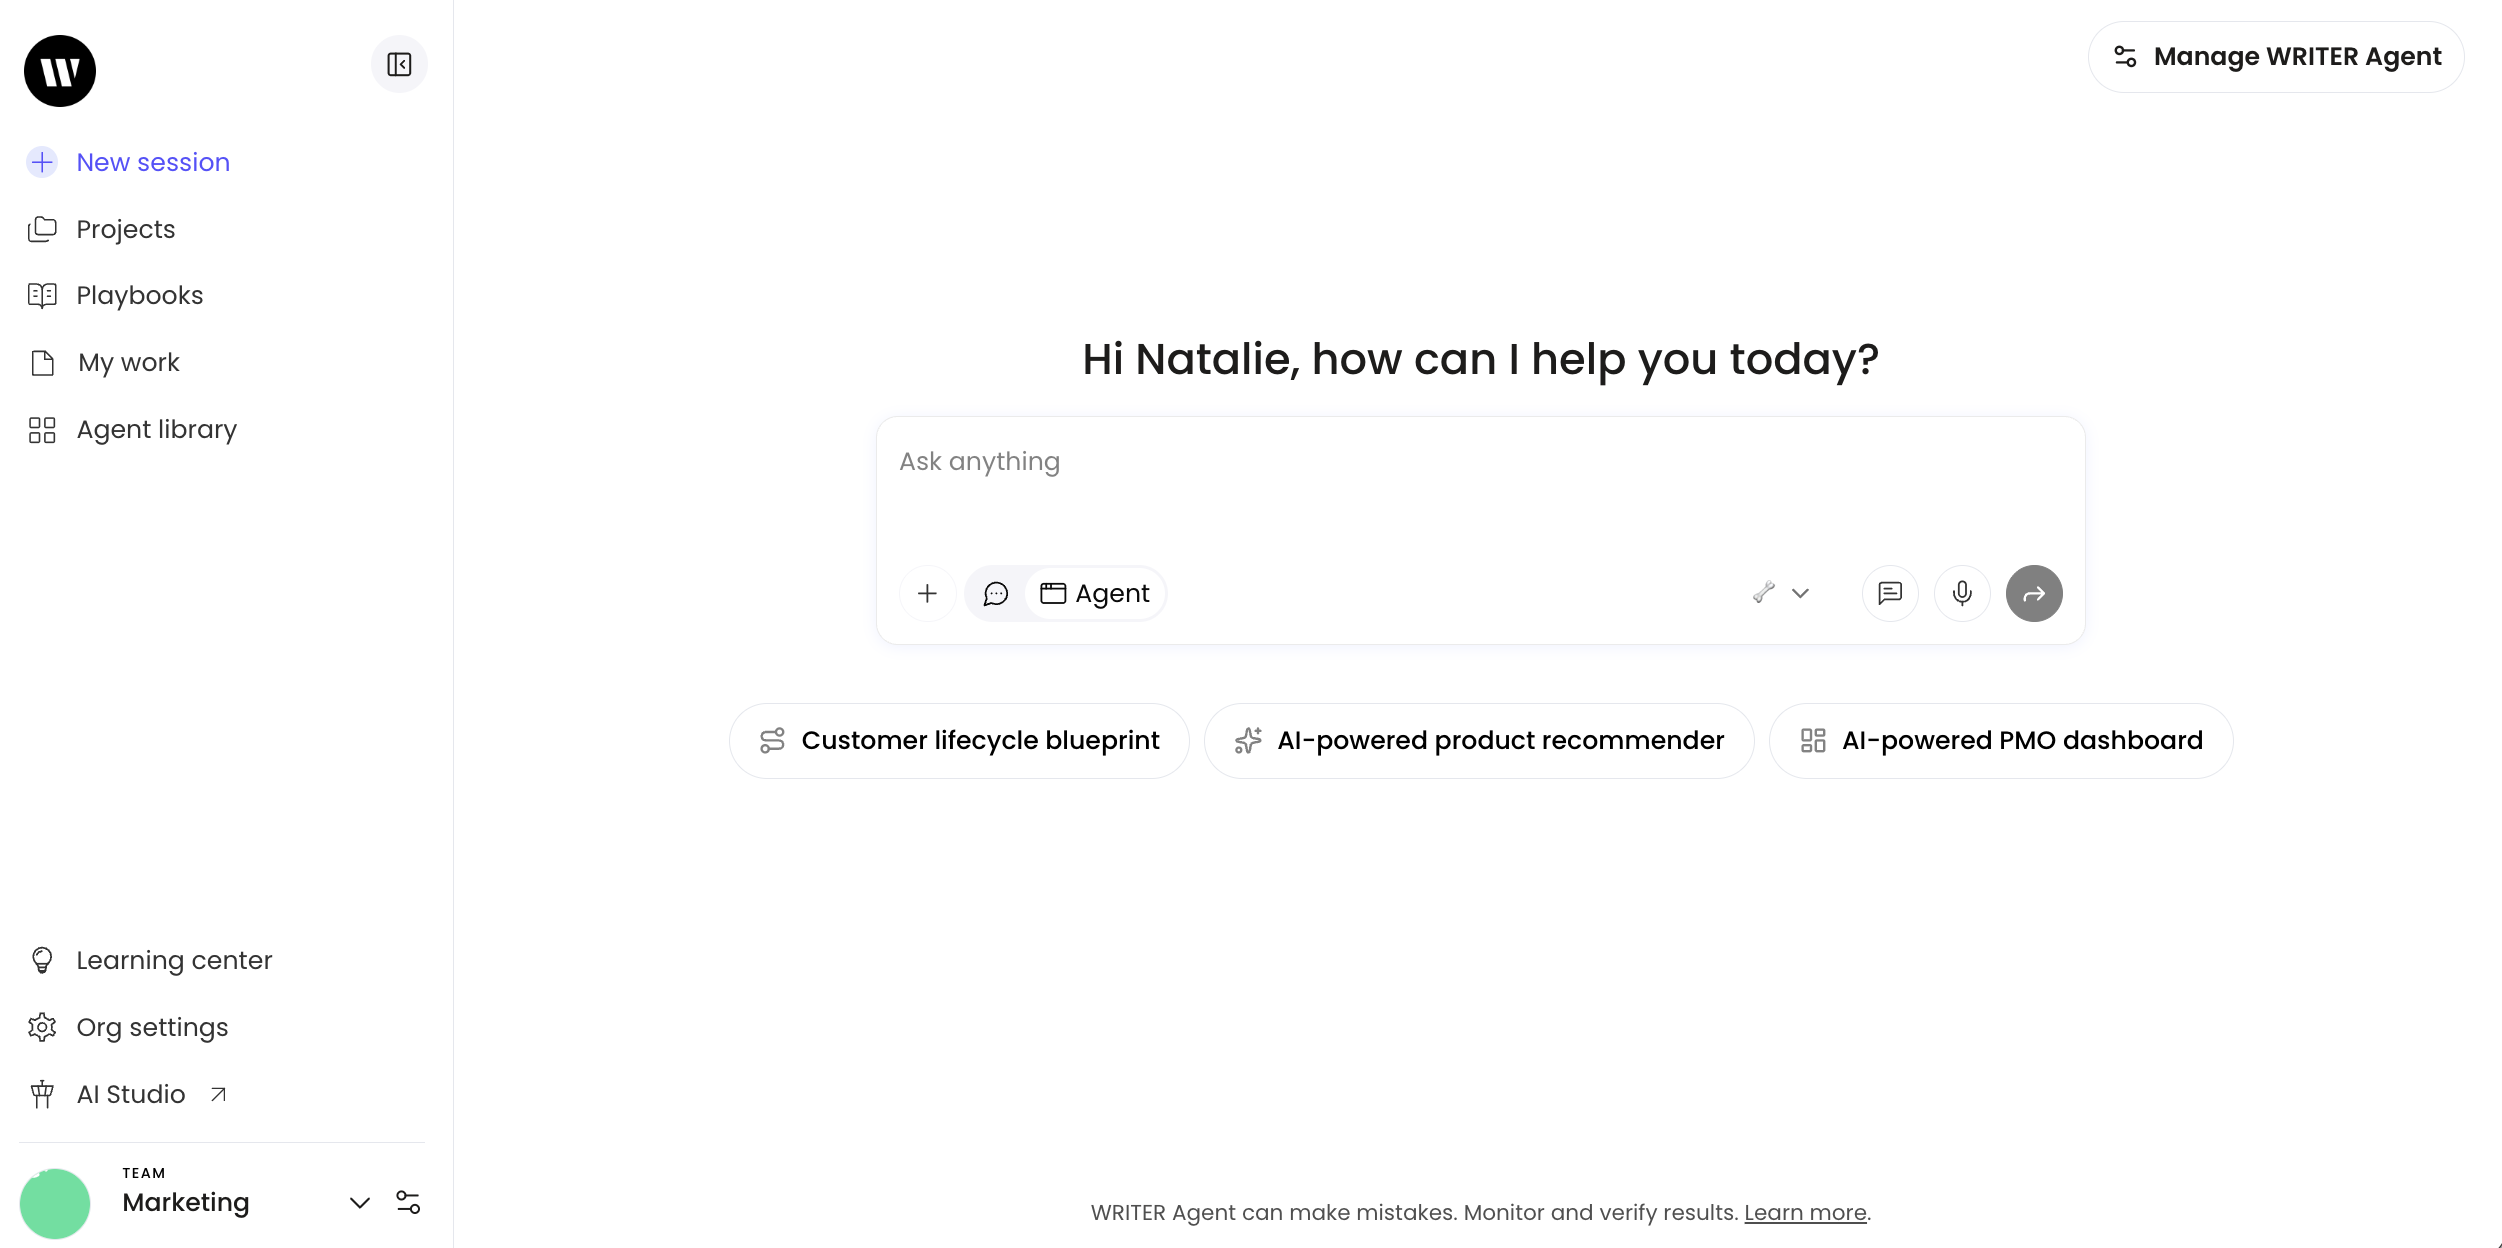Screen dimensions: 2502x1248
Task: Open Playbooks in the sidebar
Action: [139, 296]
